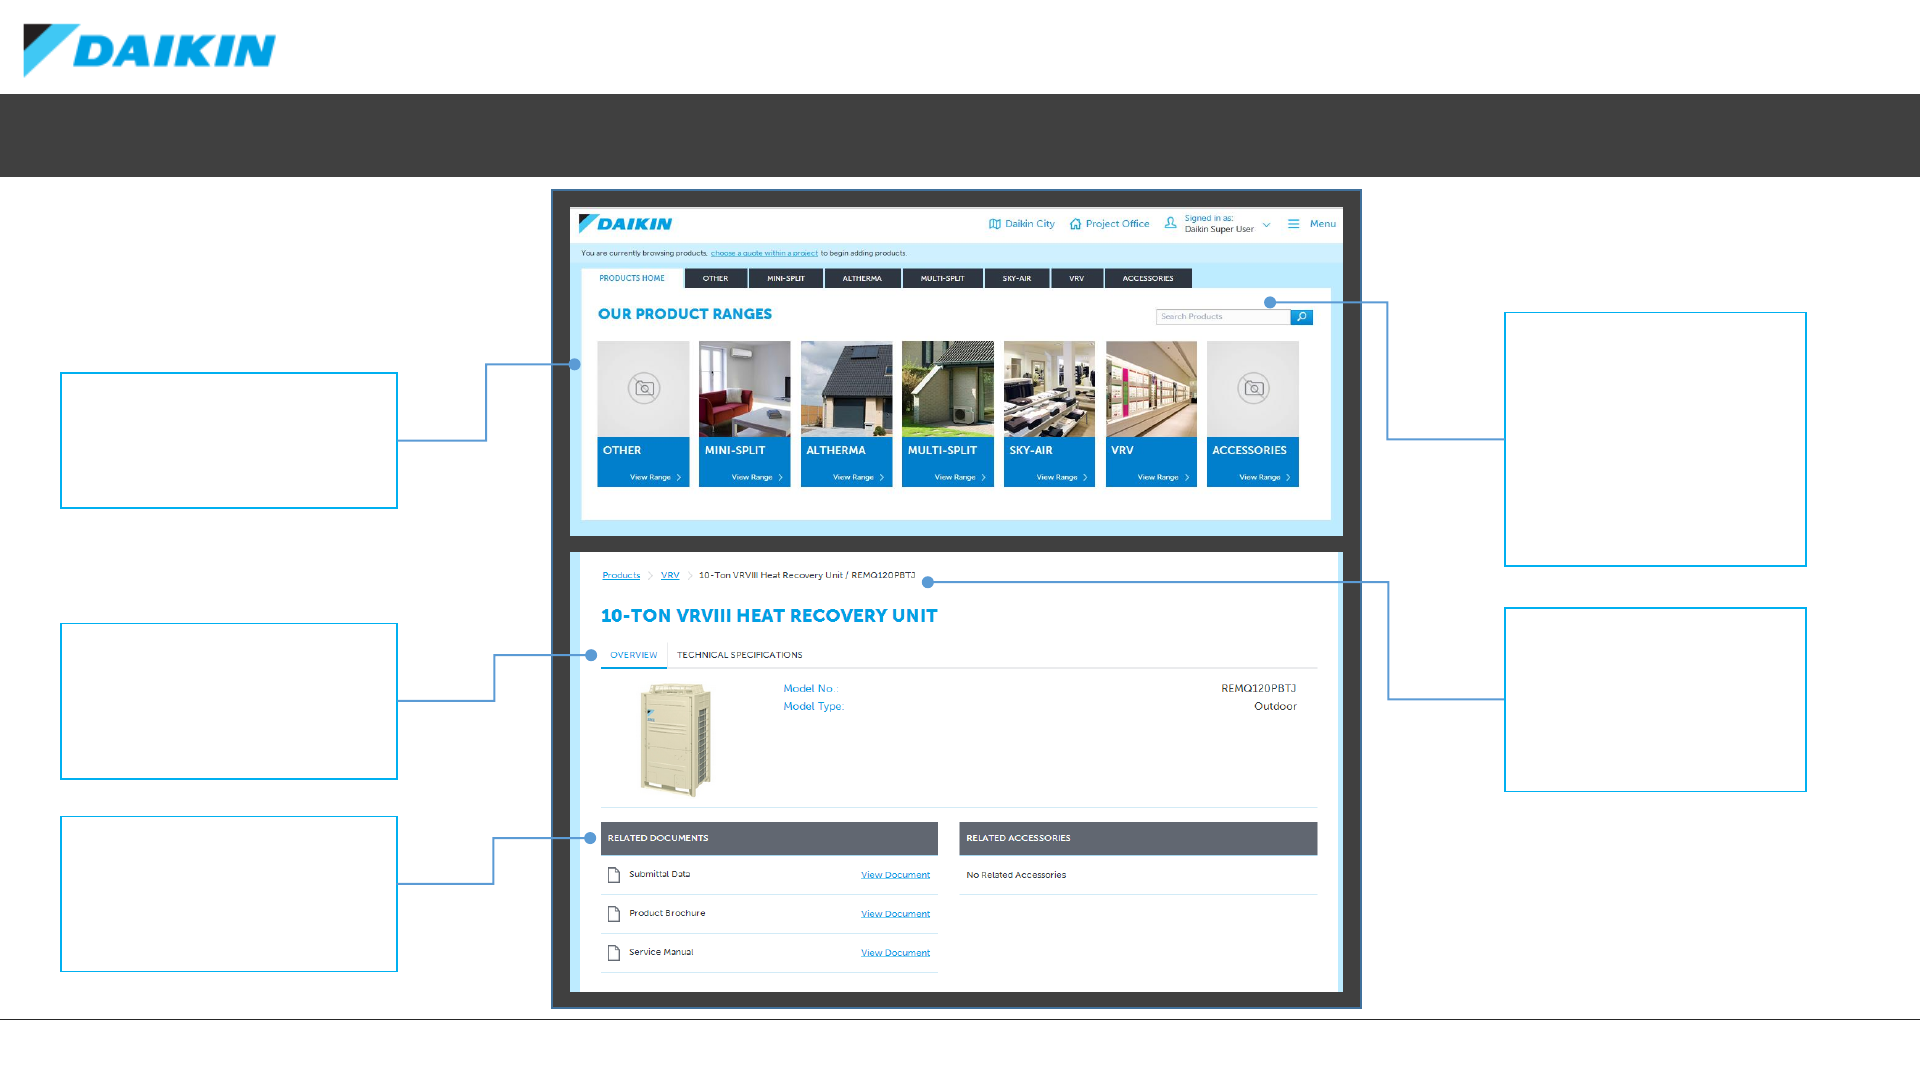The width and height of the screenshot is (1920, 1080).
Task: Click the Multi-Split range thumbnail image
Action: [947, 389]
